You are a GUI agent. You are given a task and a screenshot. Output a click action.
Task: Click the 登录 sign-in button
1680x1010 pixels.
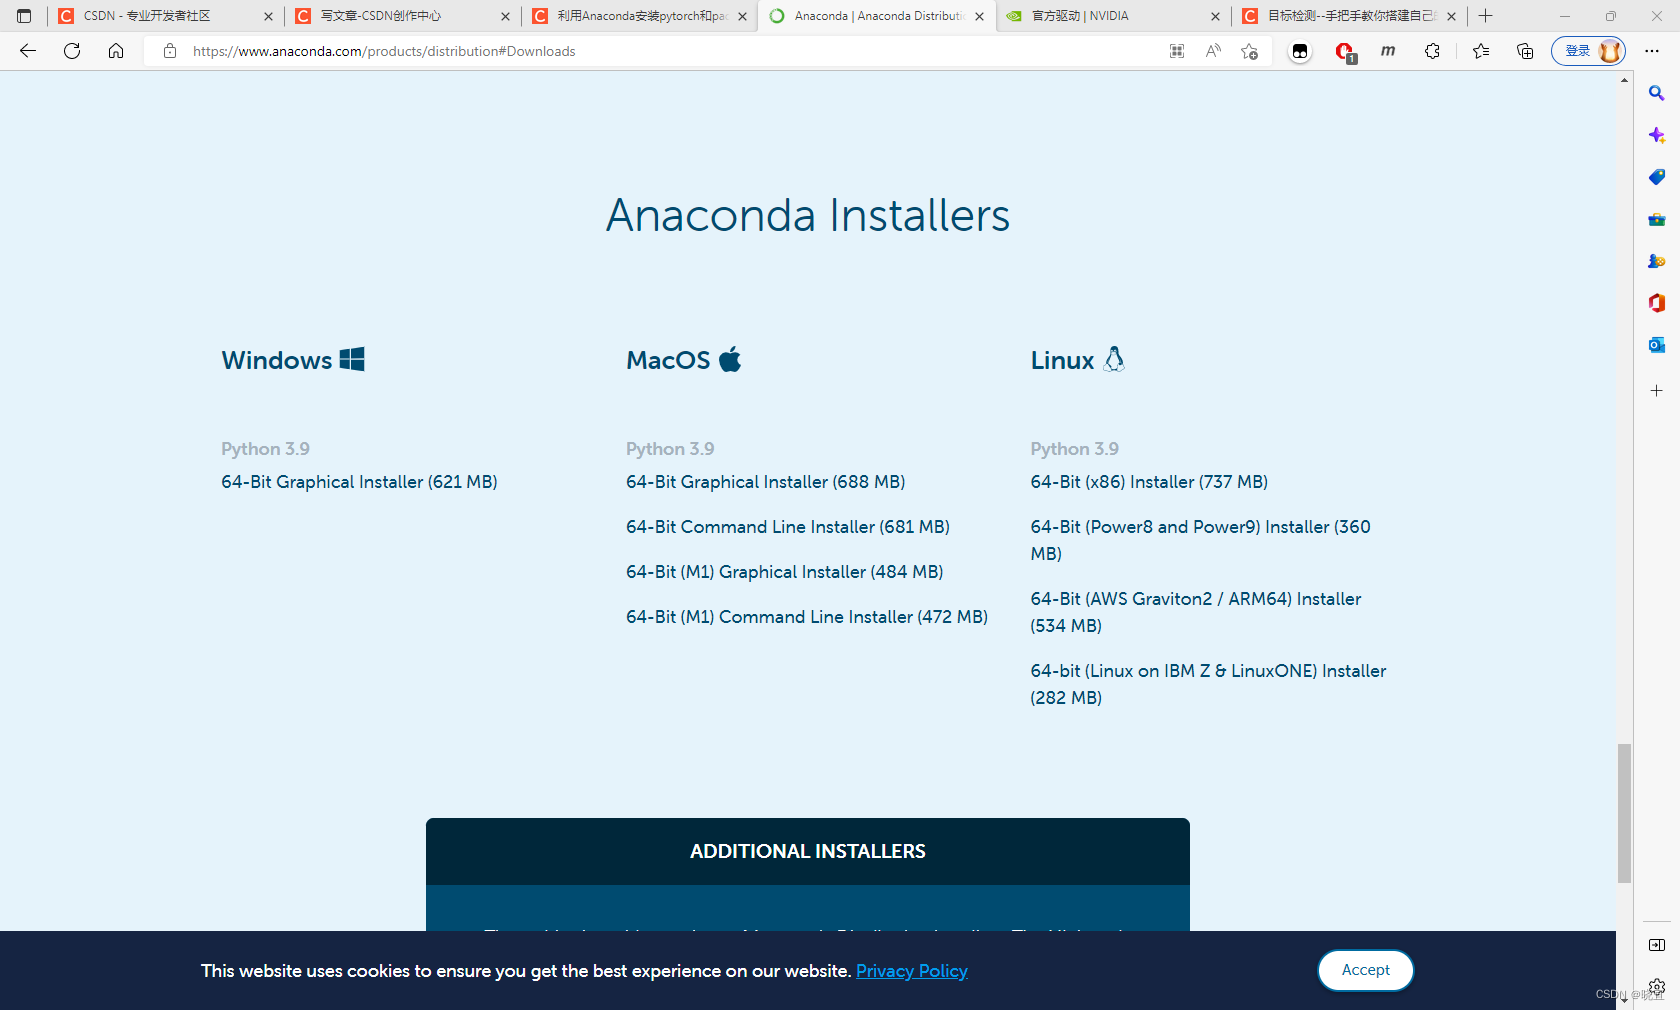[x=1588, y=51]
